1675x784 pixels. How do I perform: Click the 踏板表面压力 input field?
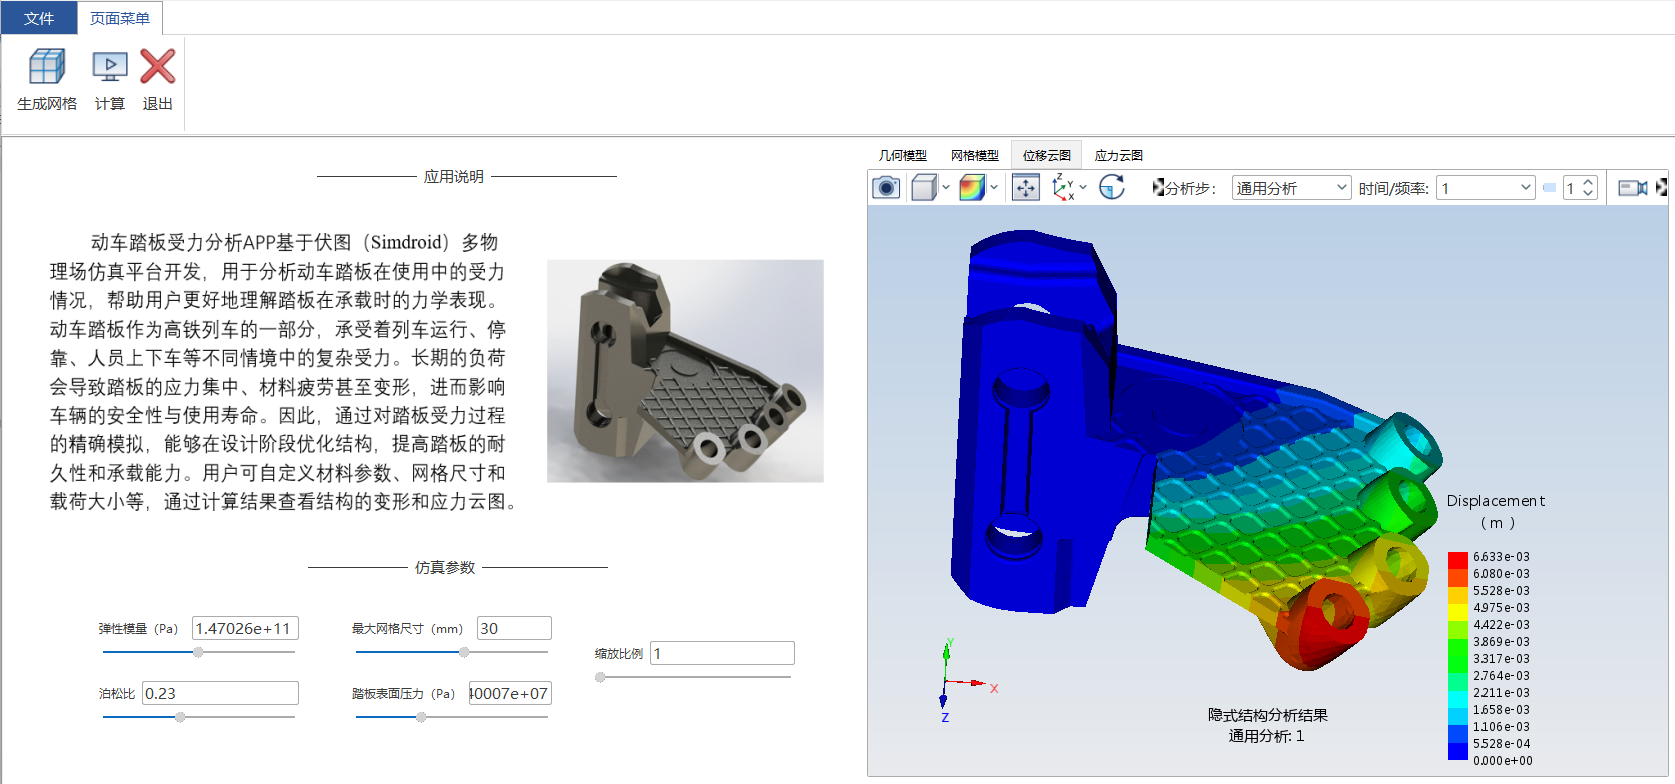click(x=510, y=693)
